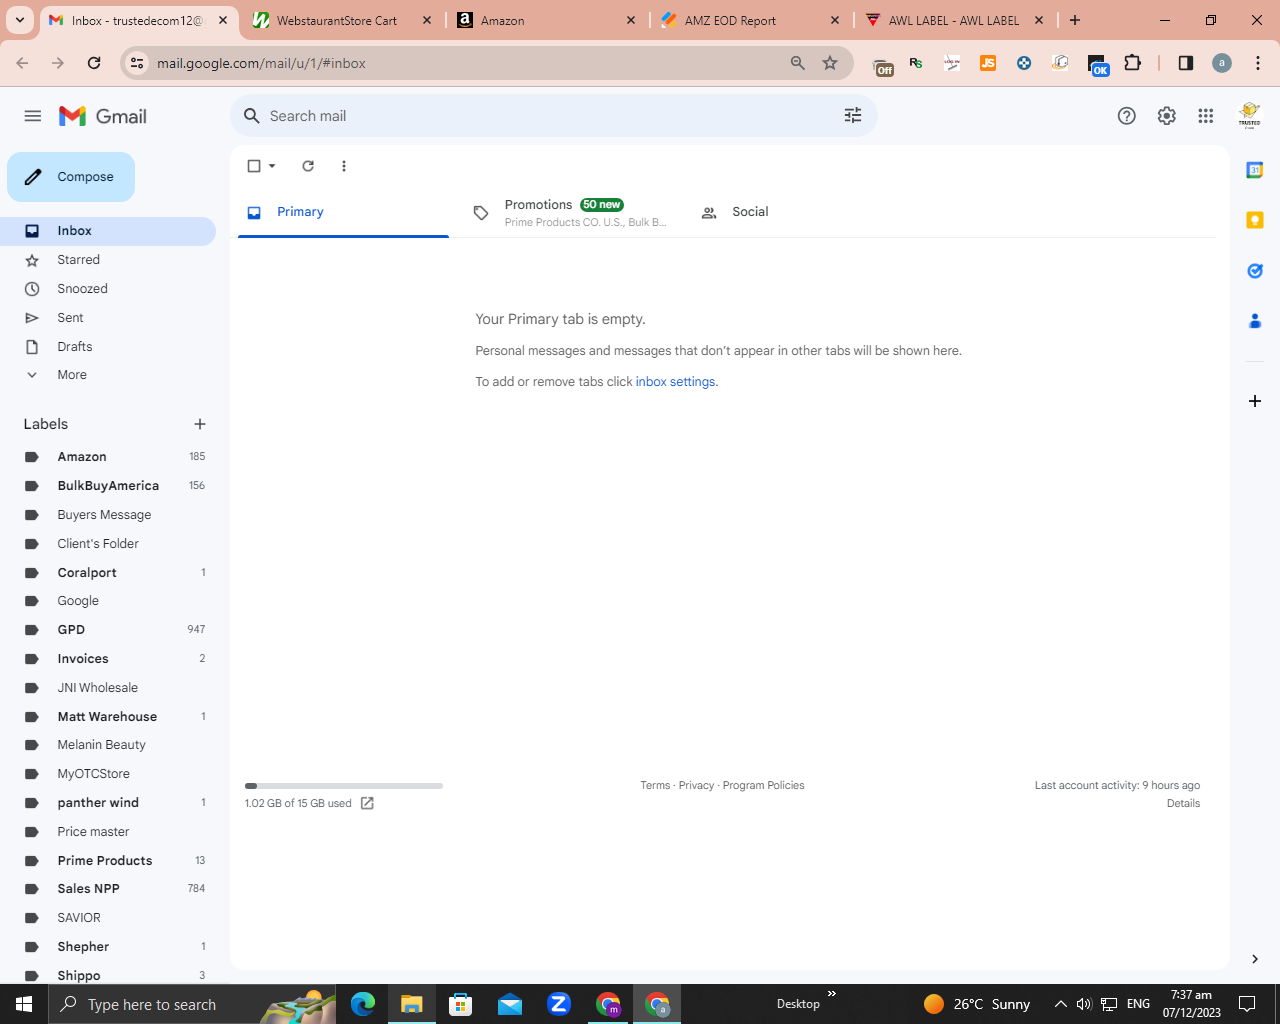The height and width of the screenshot is (1024, 1280).
Task: Click the inbox settings link
Action: [x=675, y=382]
